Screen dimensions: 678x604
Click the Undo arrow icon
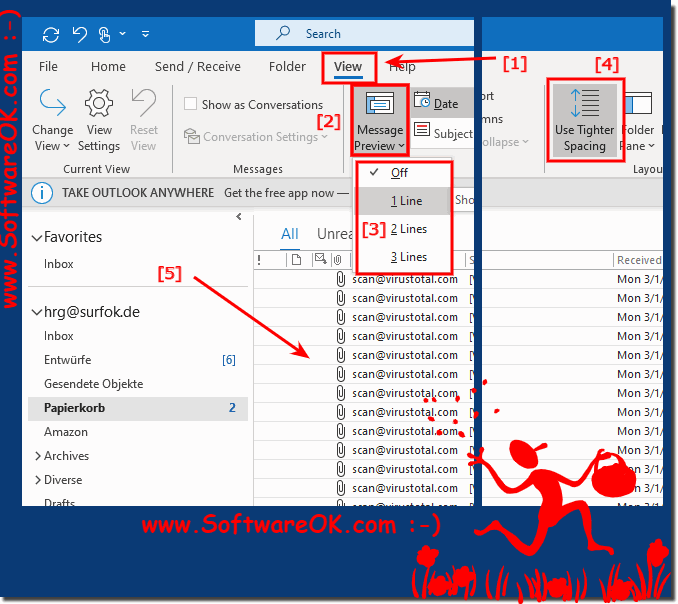[x=80, y=34]
